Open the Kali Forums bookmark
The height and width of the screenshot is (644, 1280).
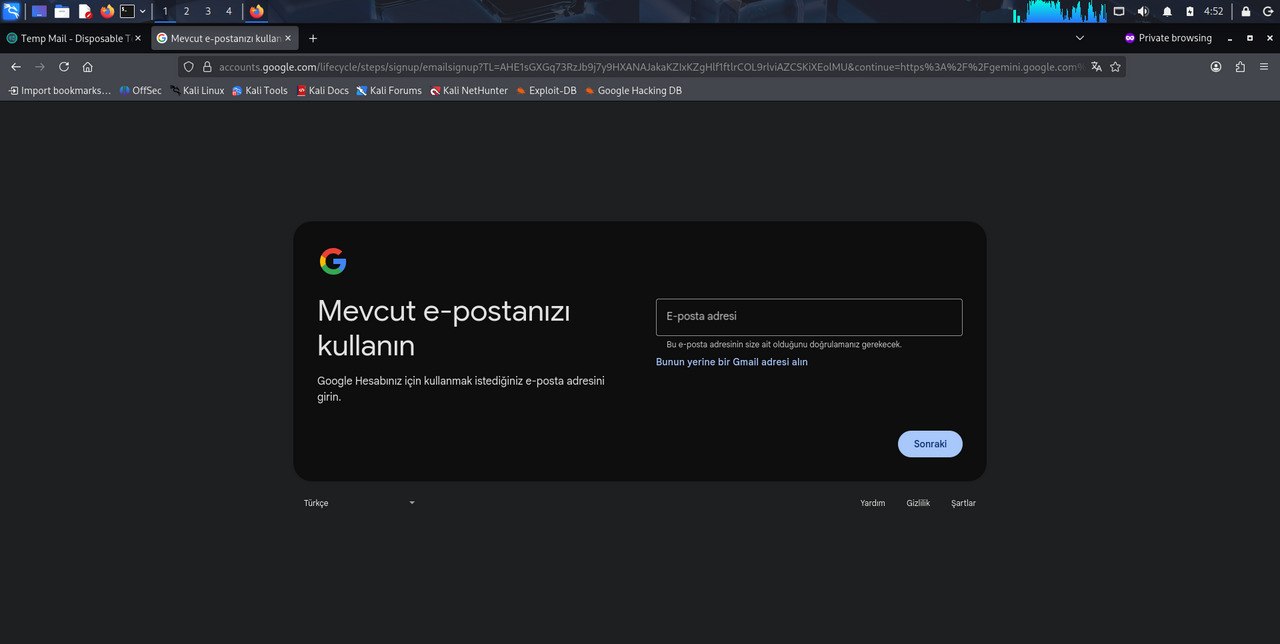pos(389,90)
